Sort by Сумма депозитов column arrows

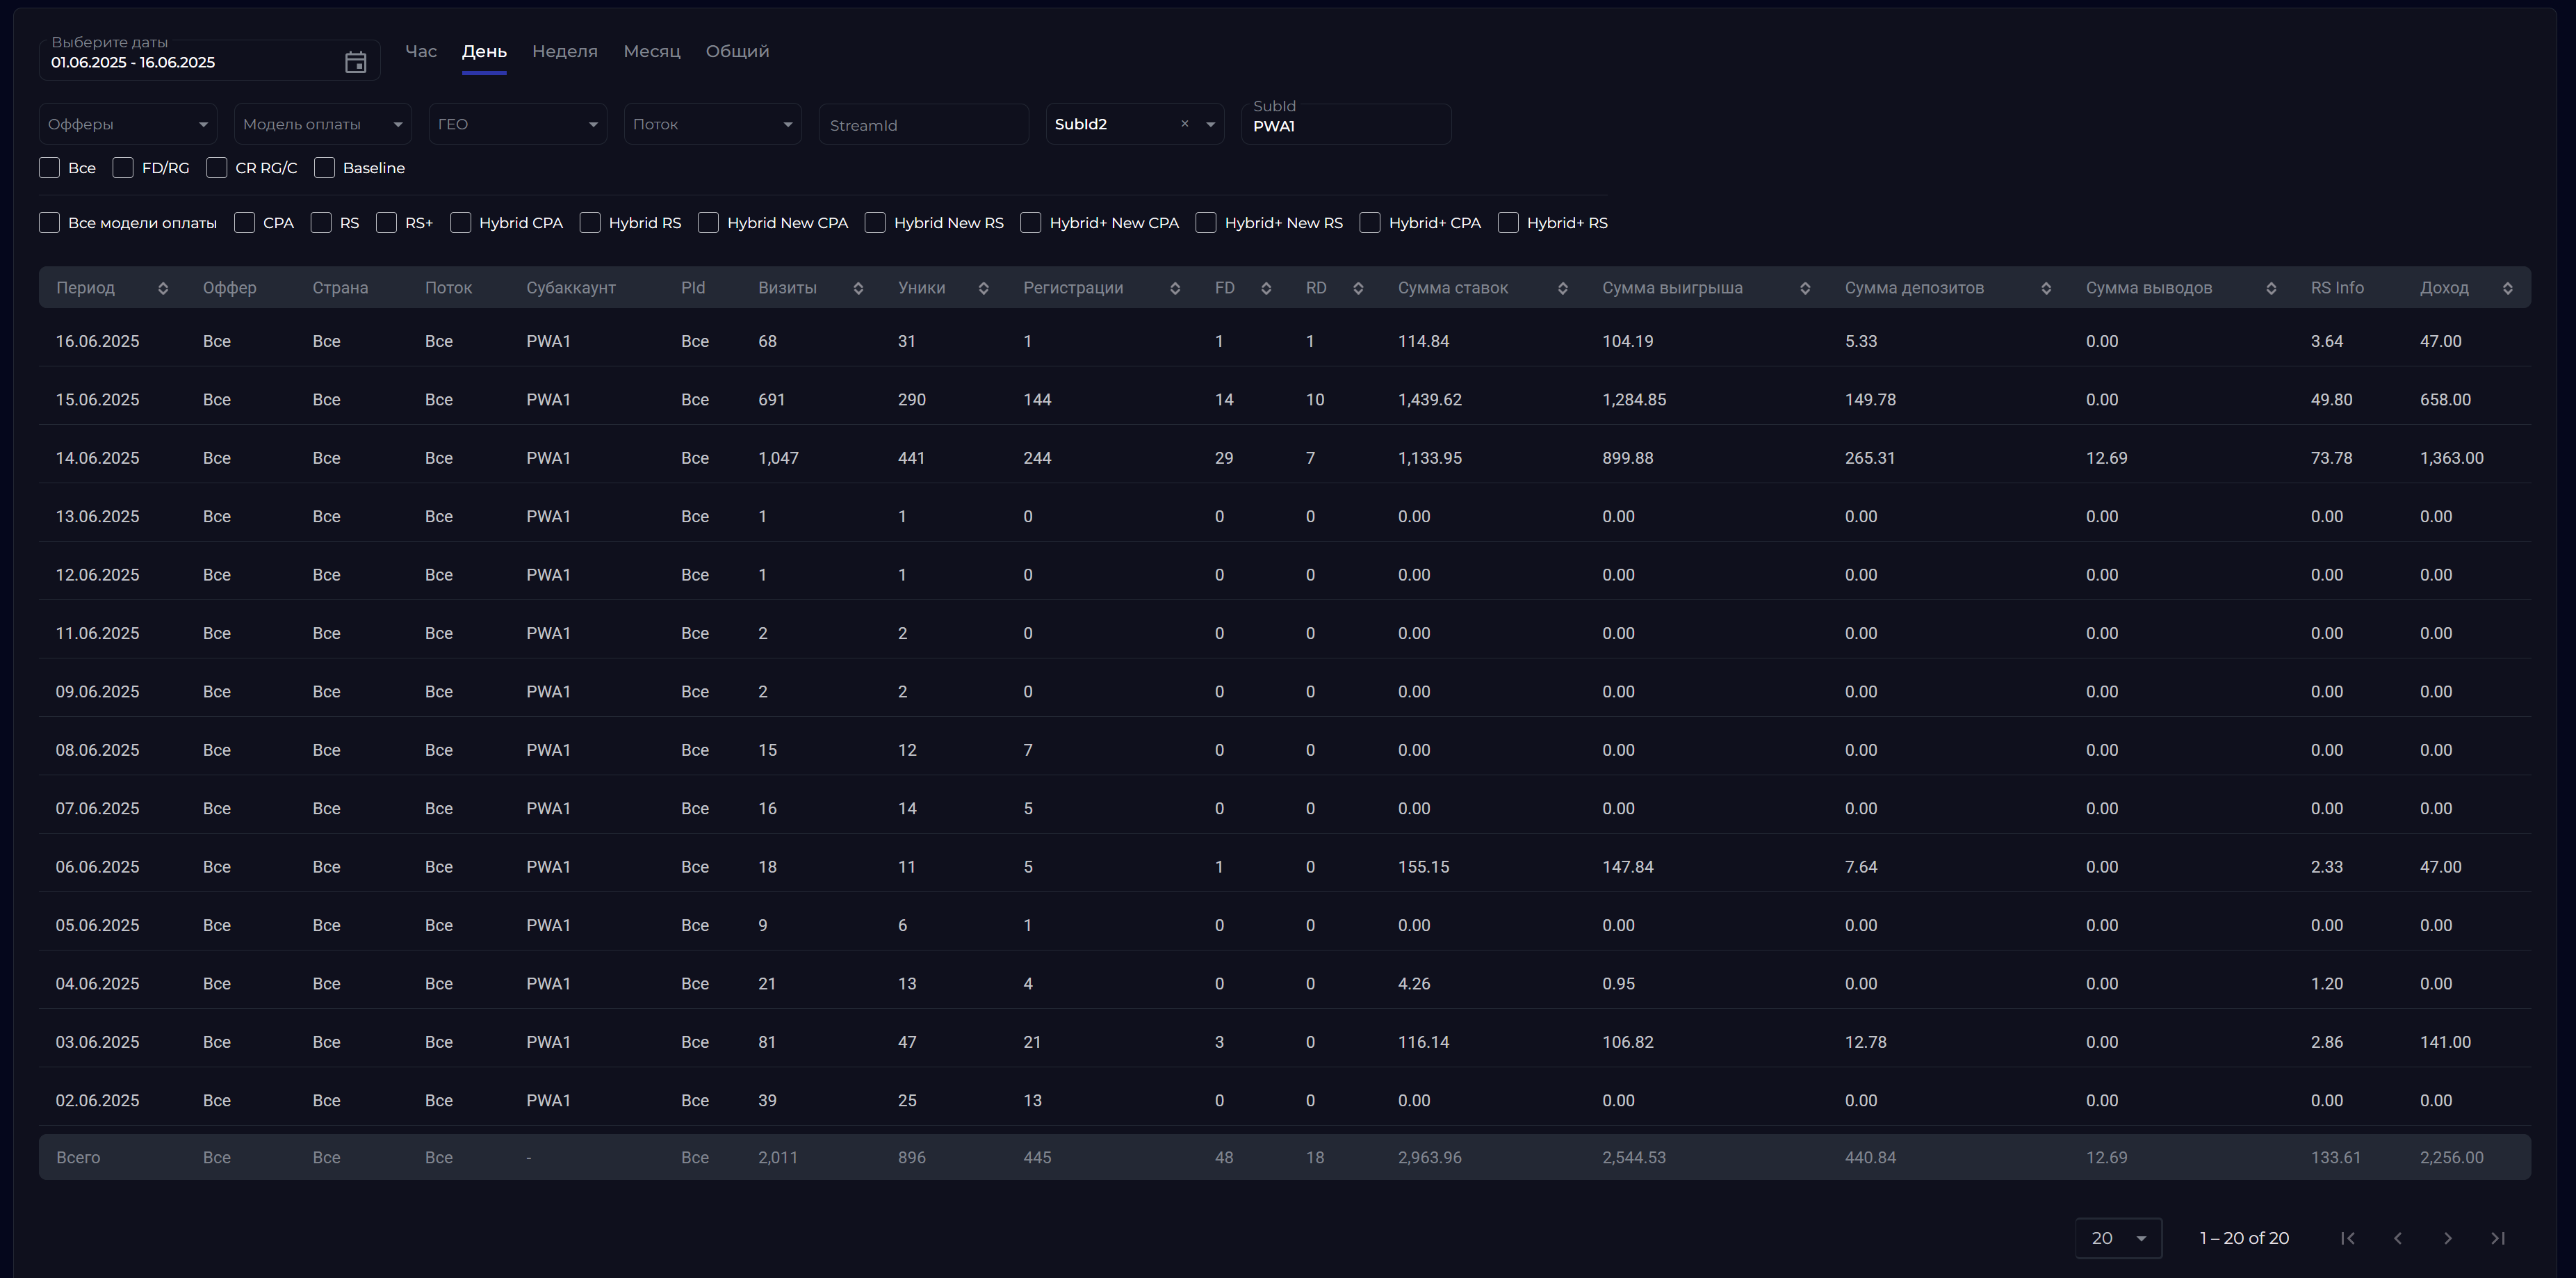coord(2046,289)
